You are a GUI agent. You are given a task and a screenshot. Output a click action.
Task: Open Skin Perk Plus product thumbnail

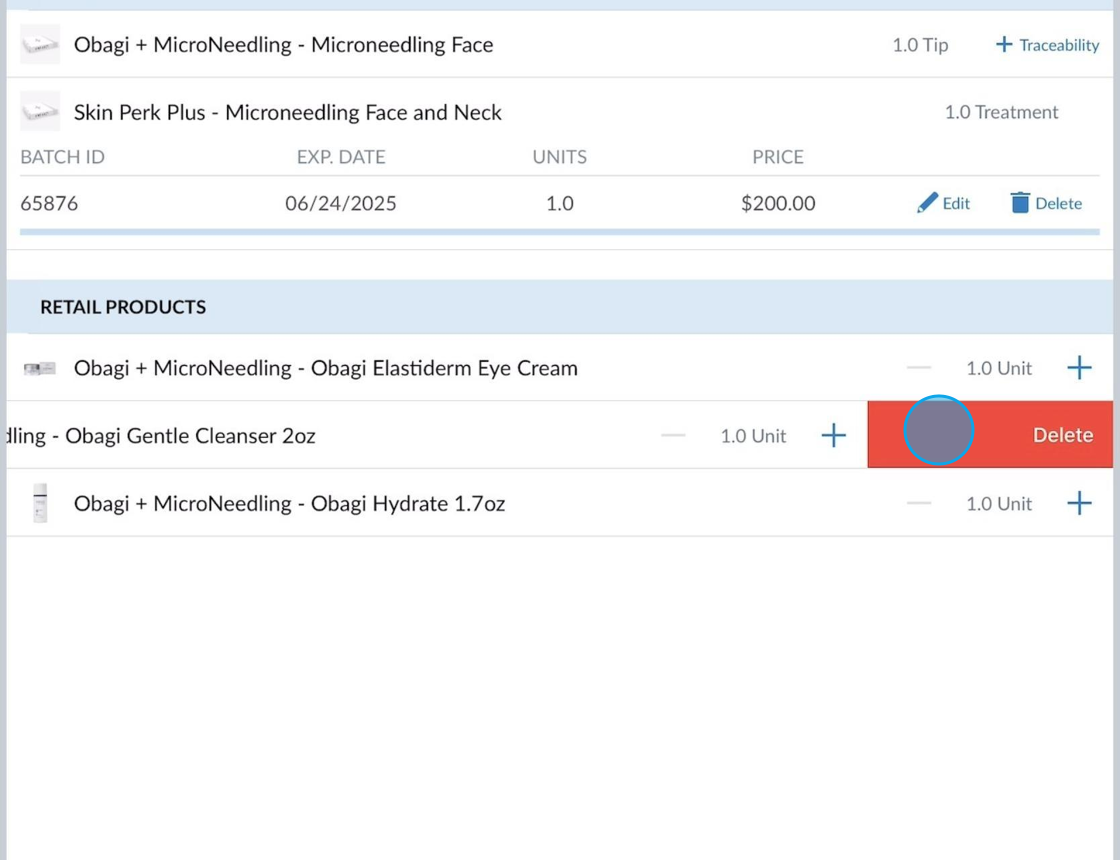40,111
